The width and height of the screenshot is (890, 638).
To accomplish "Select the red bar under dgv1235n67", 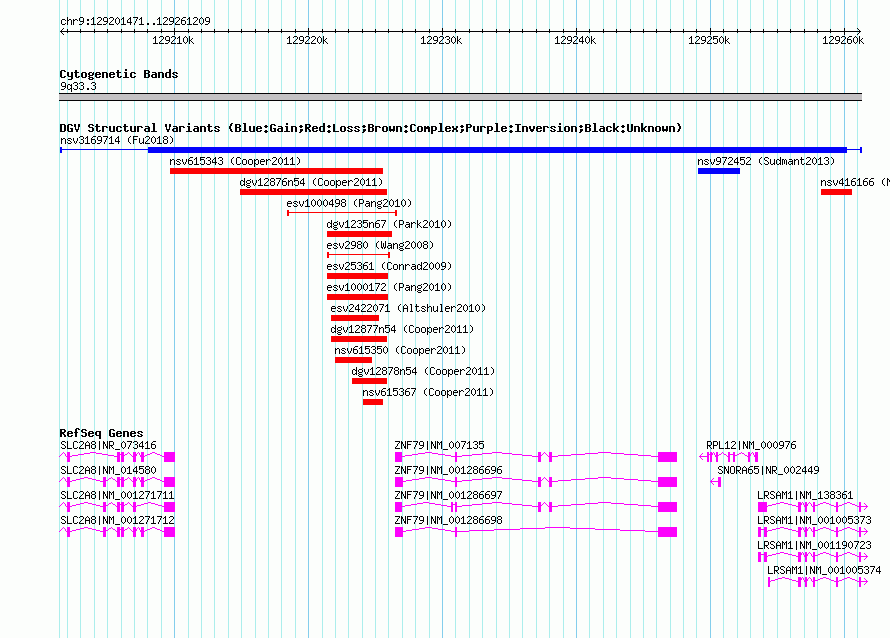I will [x=359, y=234].
